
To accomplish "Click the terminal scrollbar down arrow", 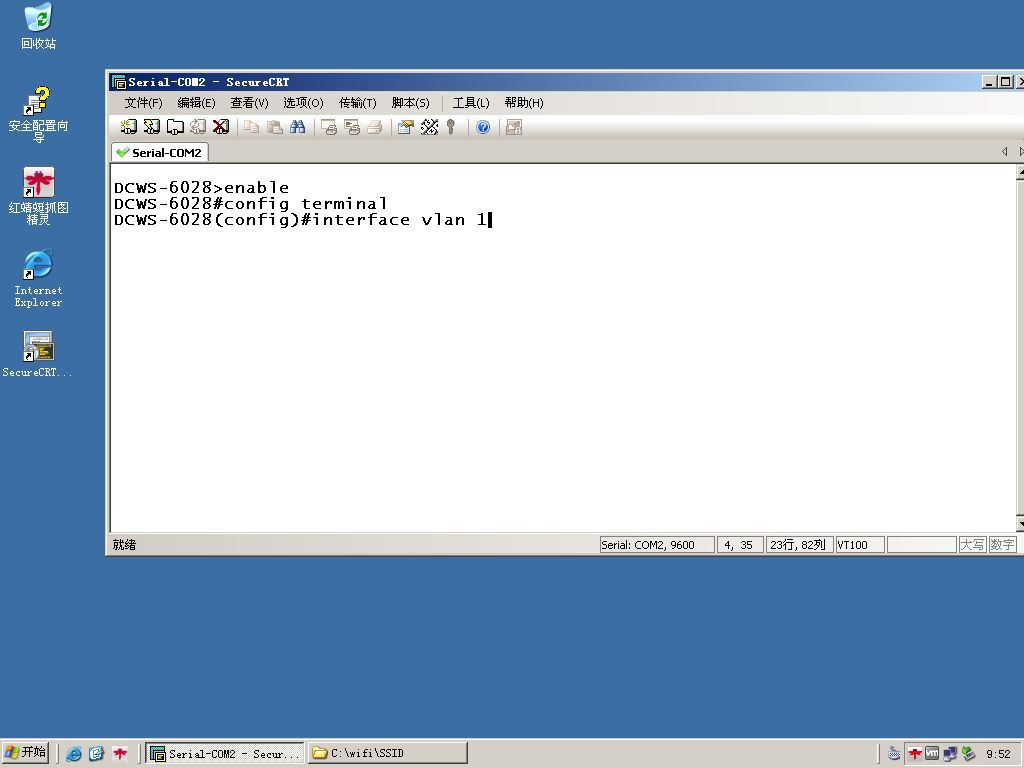I will pyautogui.click(x=1020, y=523).
